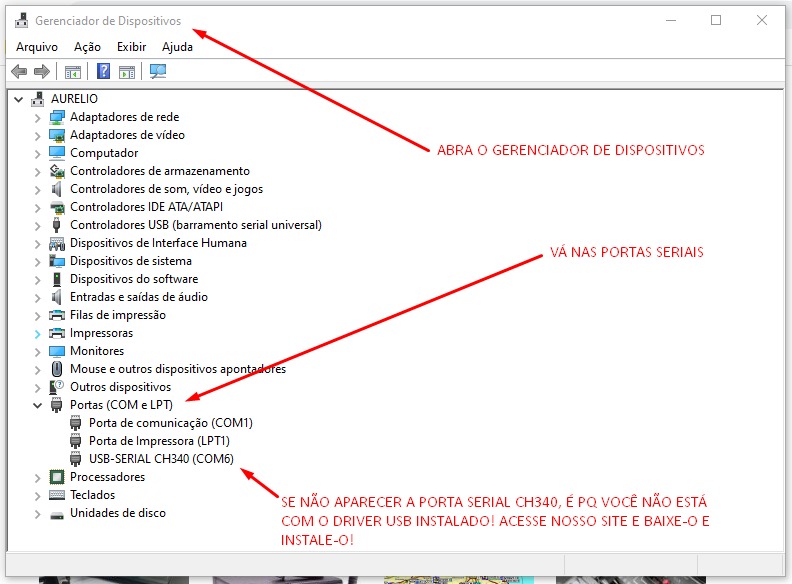792x584 pixels.
Task: Click the Controladores de armazenamento icon
Action: tap(57, 171)
